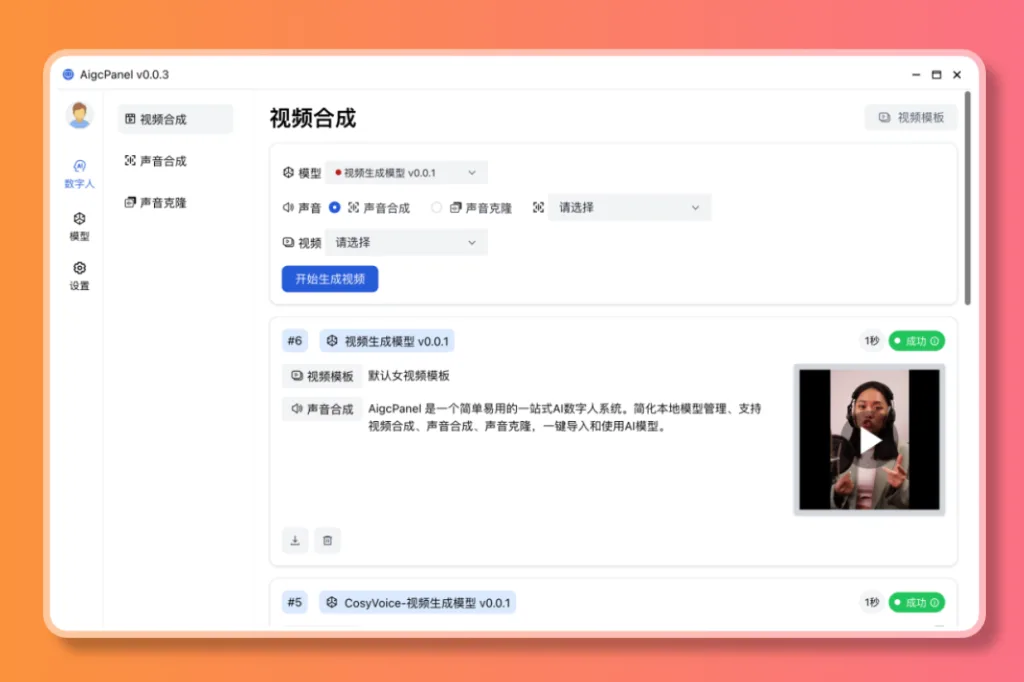Click the 成功 status badge on task #5
1024x682 pixels.
click(x=917, y=602)
